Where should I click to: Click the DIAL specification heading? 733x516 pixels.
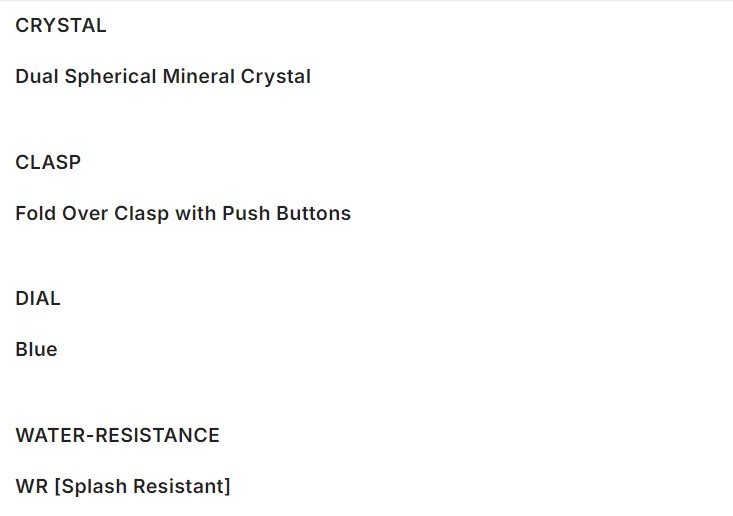[x=38, y=299]
